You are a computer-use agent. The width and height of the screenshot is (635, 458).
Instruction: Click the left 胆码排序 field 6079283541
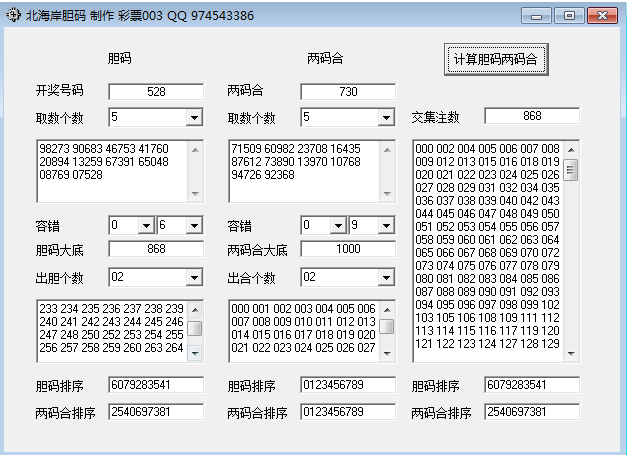pyautogui.click(x=156, y=385)
